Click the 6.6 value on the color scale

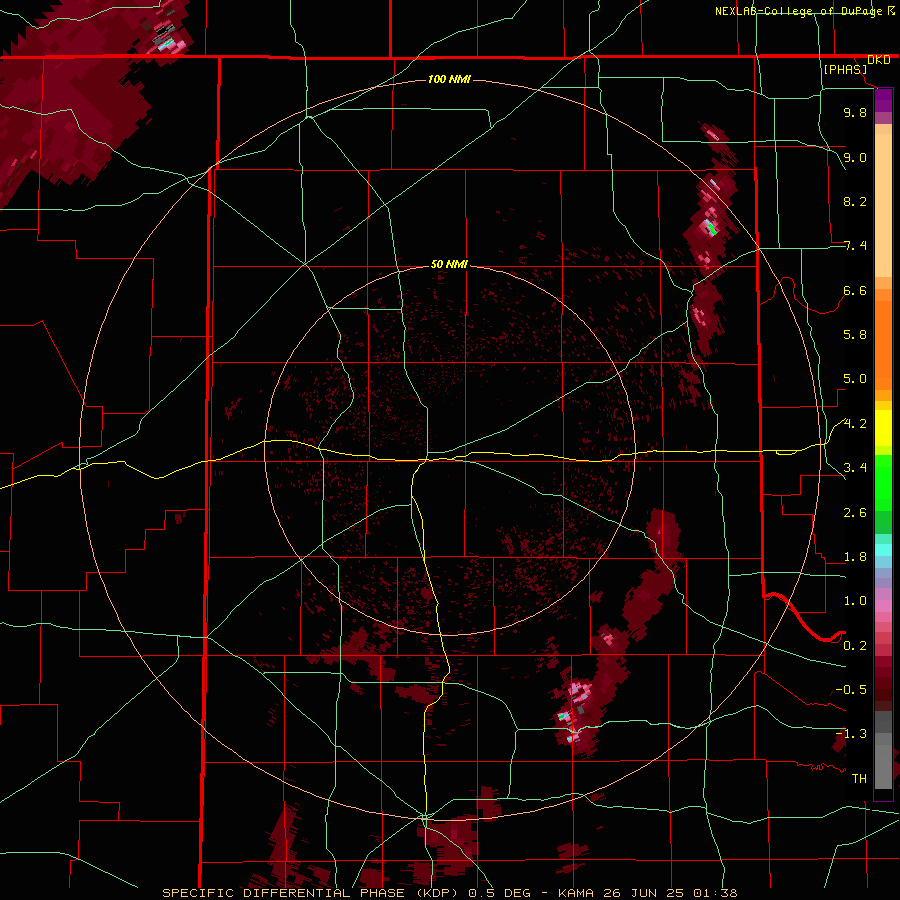pos(855,290)
